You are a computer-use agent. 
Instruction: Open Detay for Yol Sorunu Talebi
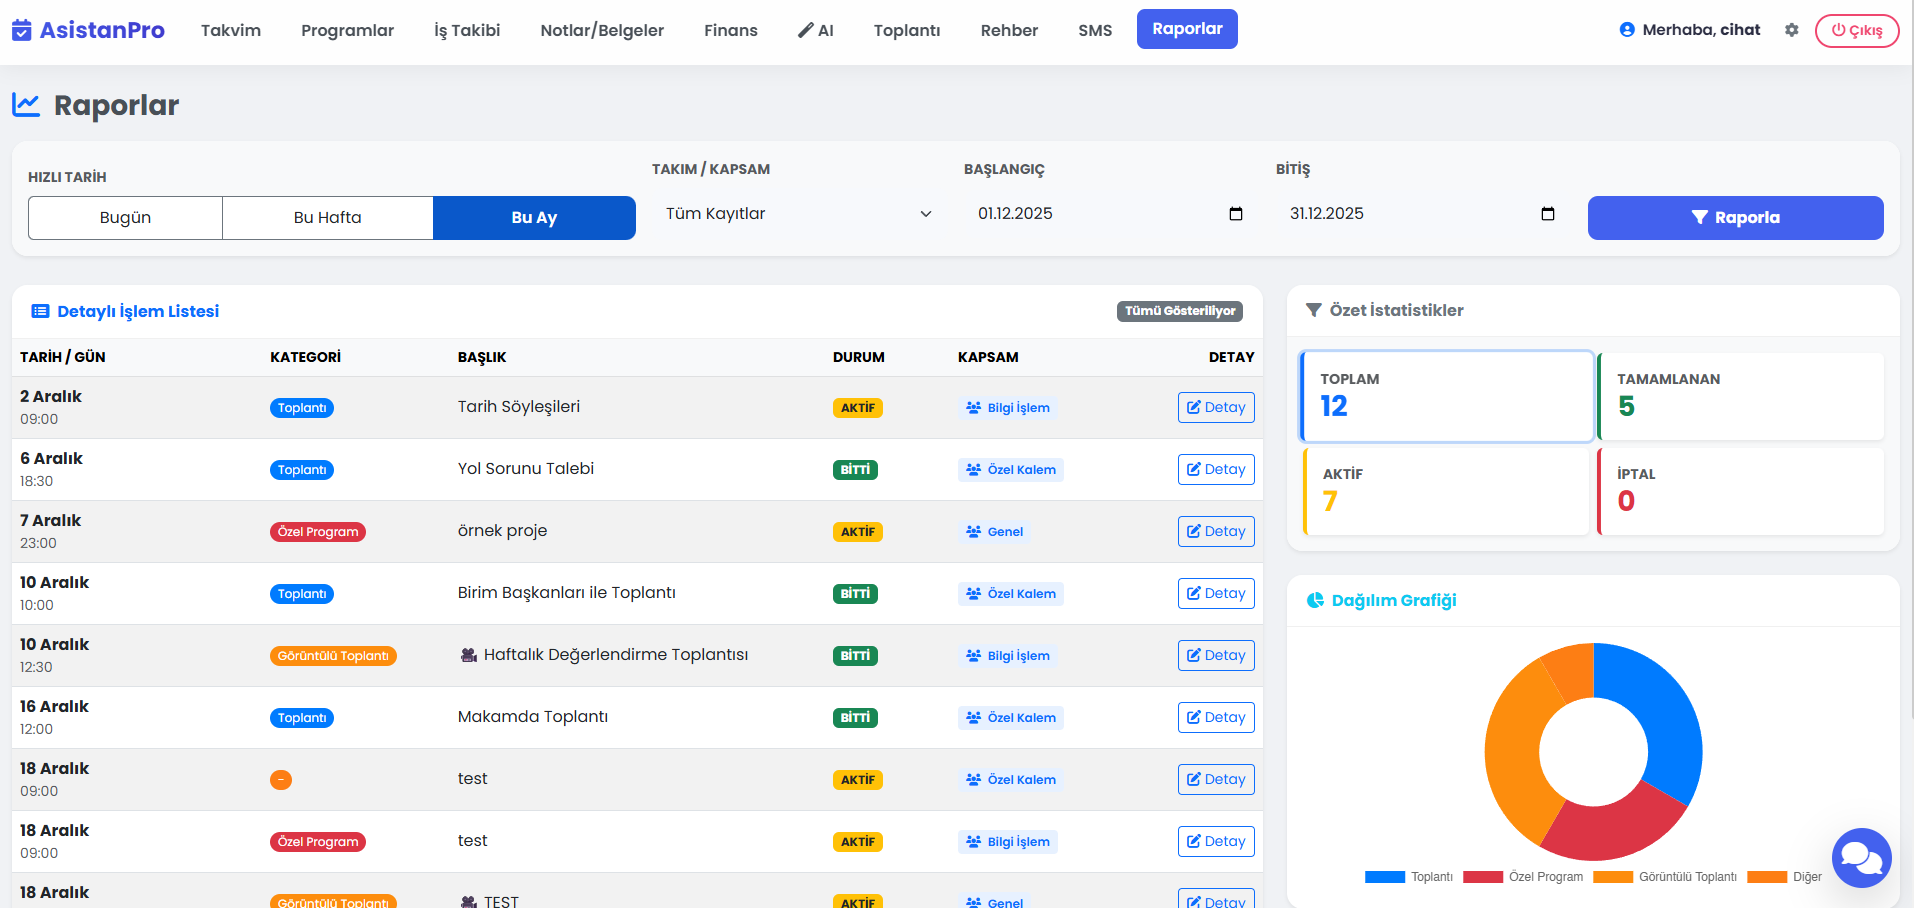click(x=1215, y=470)
